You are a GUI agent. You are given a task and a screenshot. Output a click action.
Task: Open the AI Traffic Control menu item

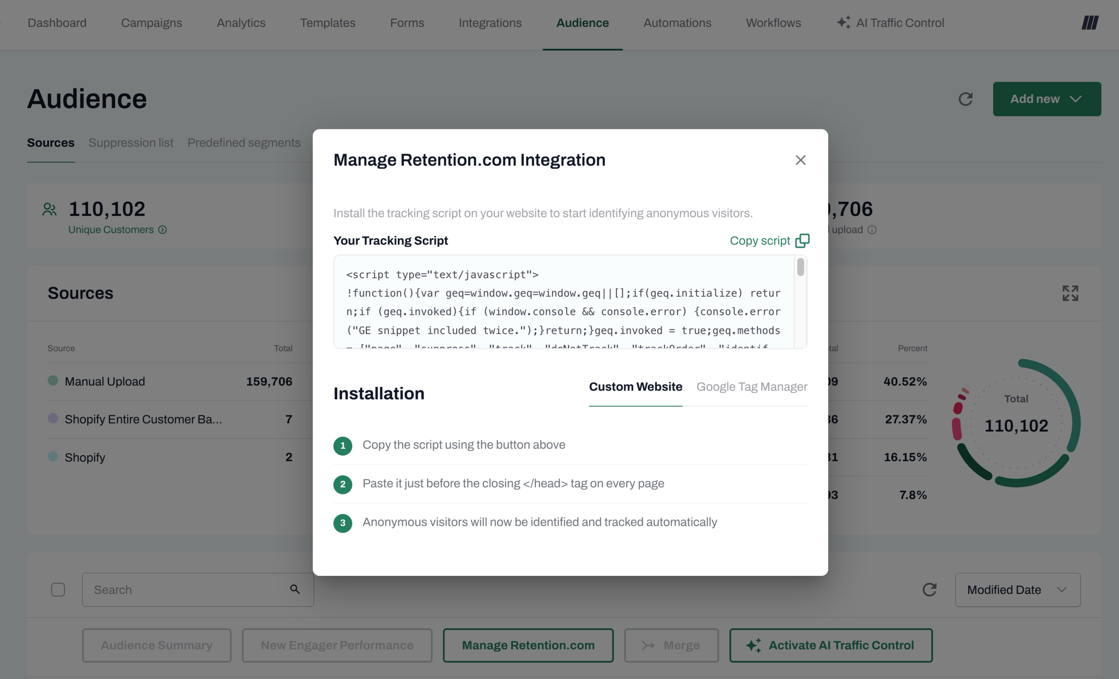pos(890,23)
